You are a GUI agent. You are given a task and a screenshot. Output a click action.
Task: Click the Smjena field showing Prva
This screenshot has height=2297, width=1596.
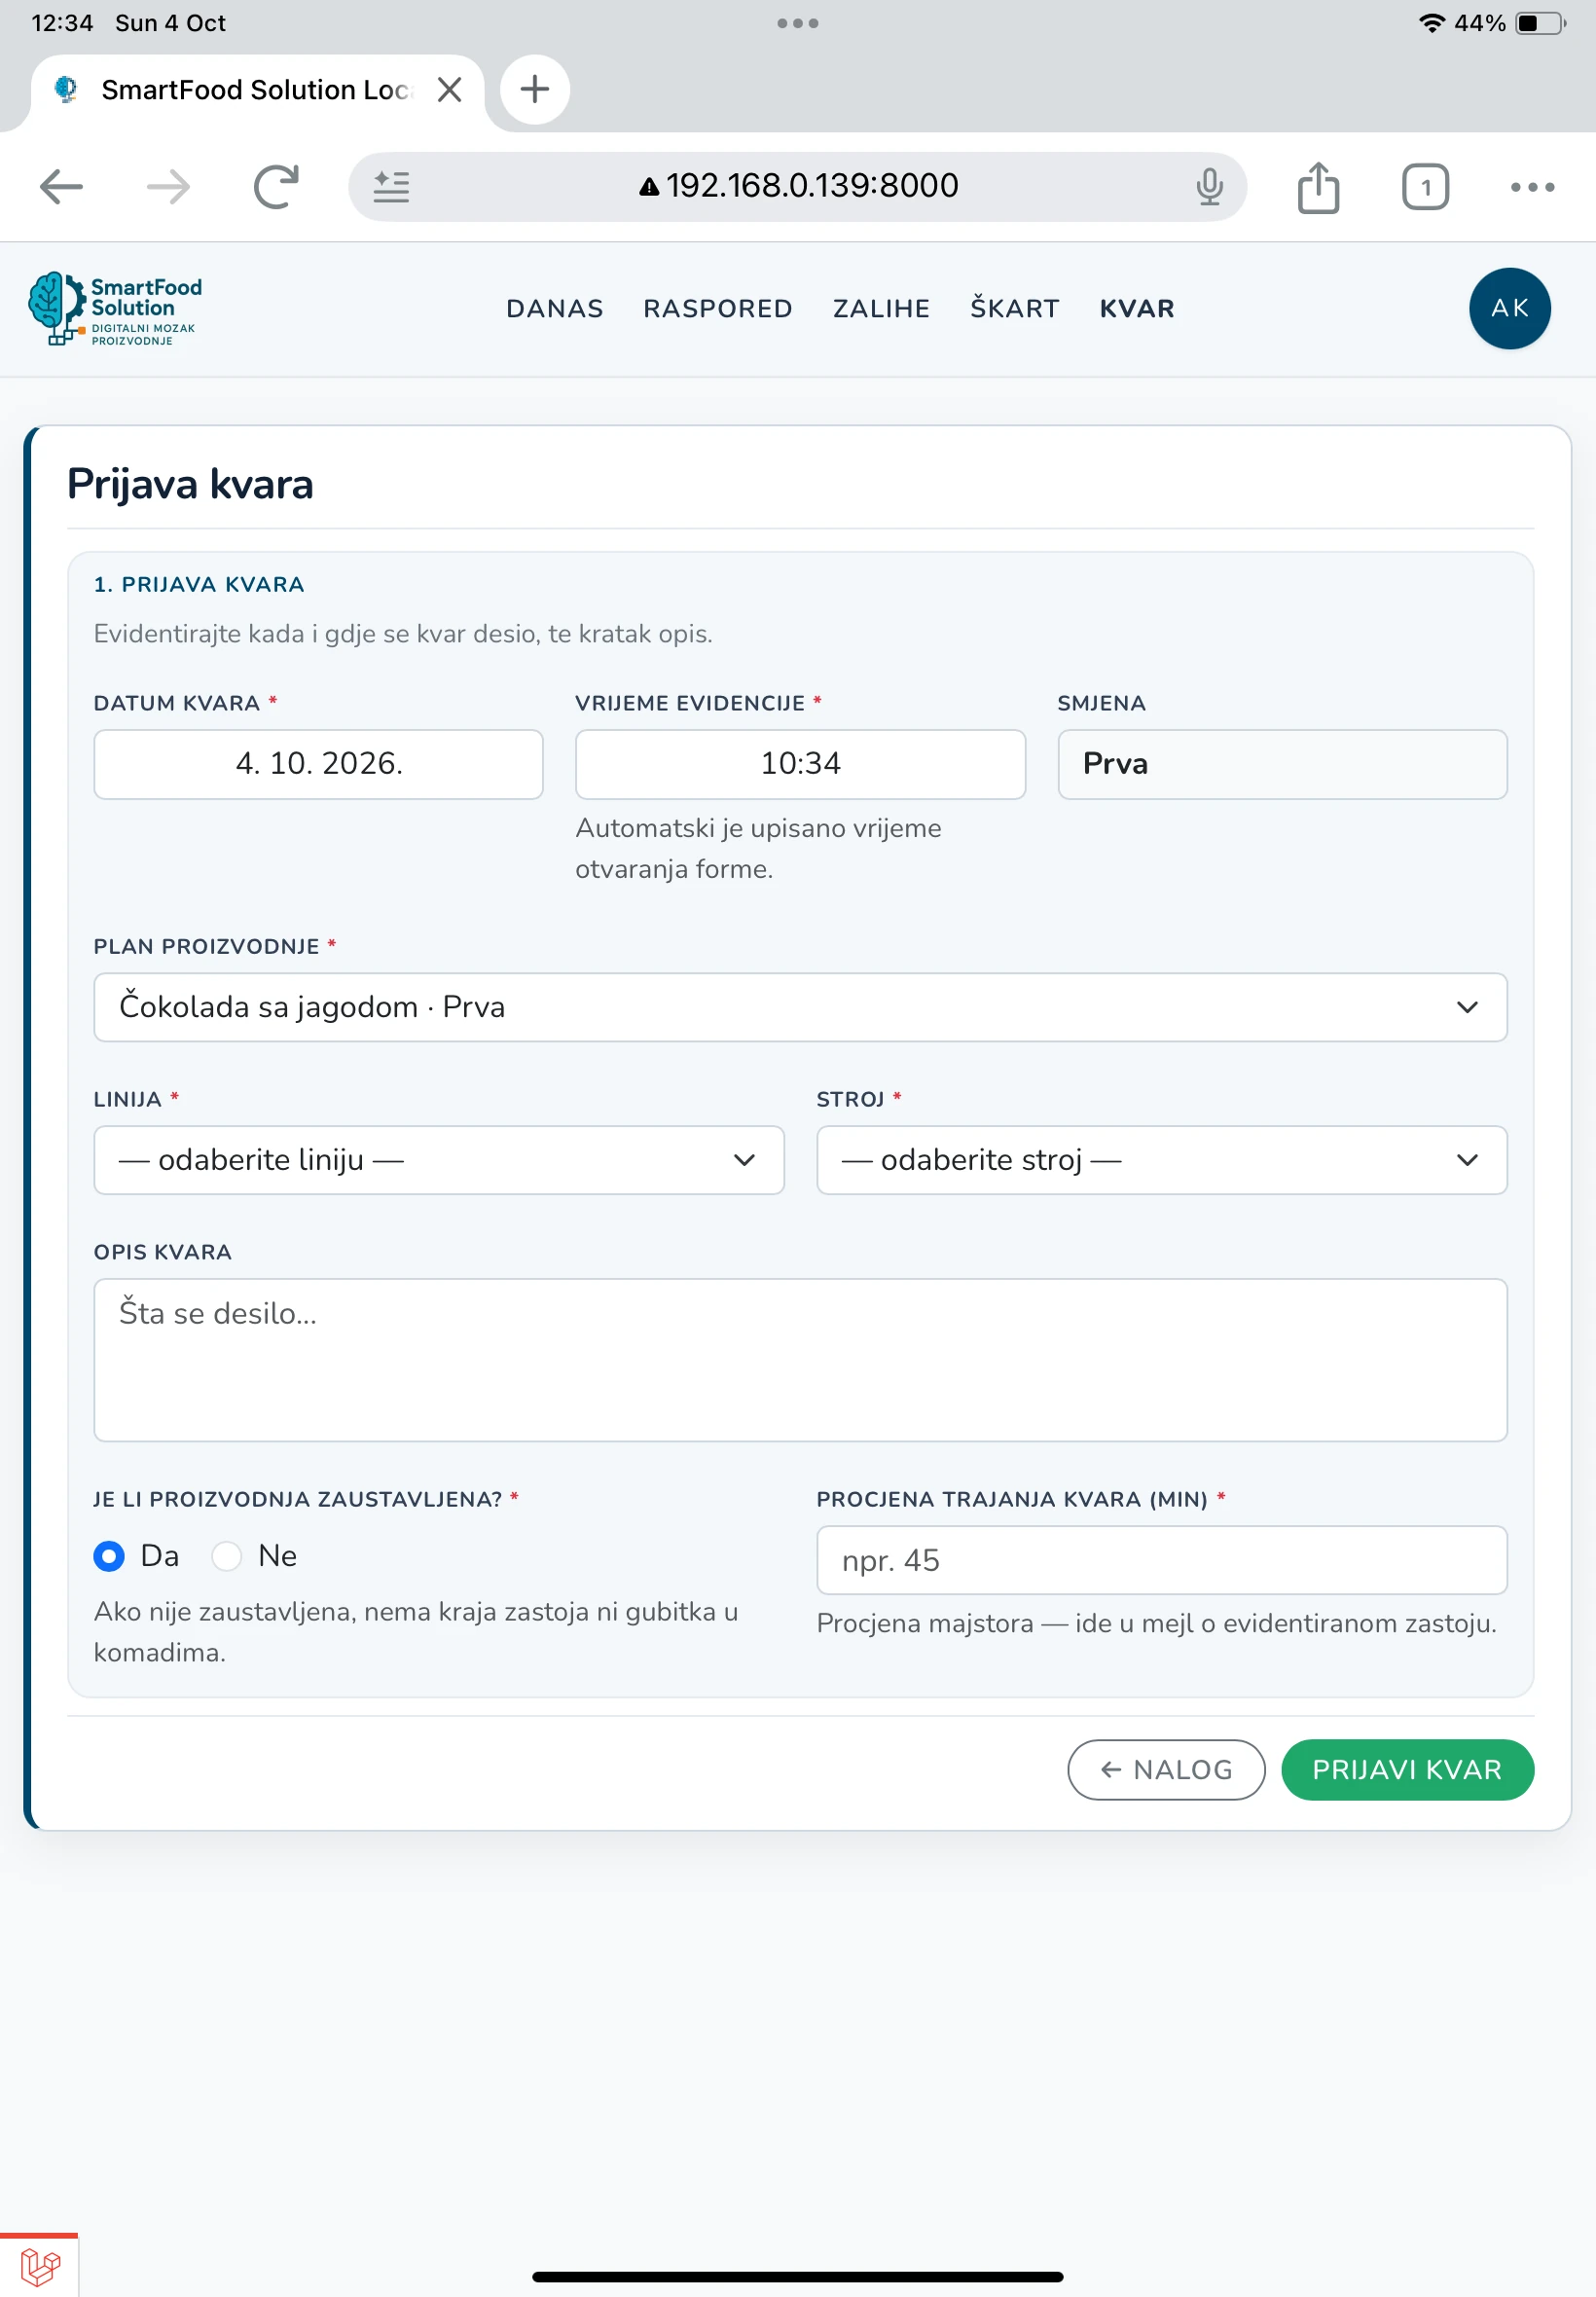1282,764
